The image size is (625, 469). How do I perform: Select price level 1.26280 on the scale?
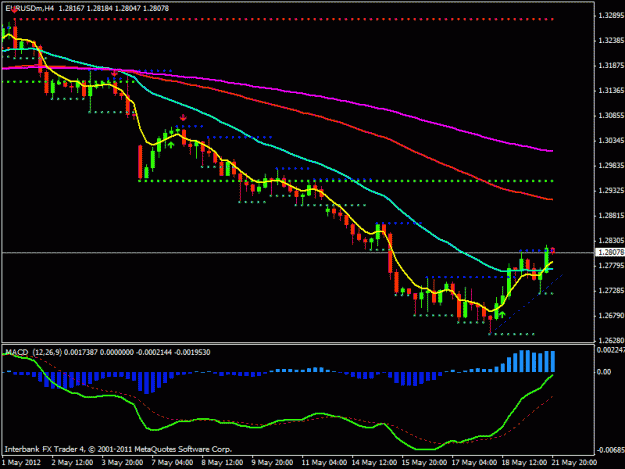pos(611,341)
